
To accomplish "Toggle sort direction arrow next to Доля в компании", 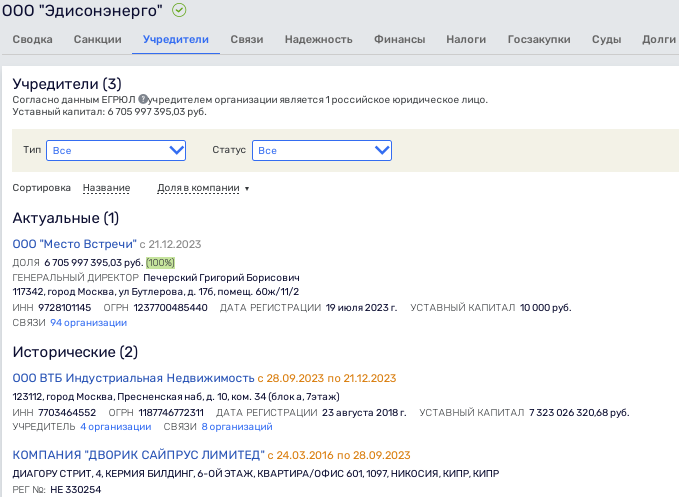I will 247,189.
